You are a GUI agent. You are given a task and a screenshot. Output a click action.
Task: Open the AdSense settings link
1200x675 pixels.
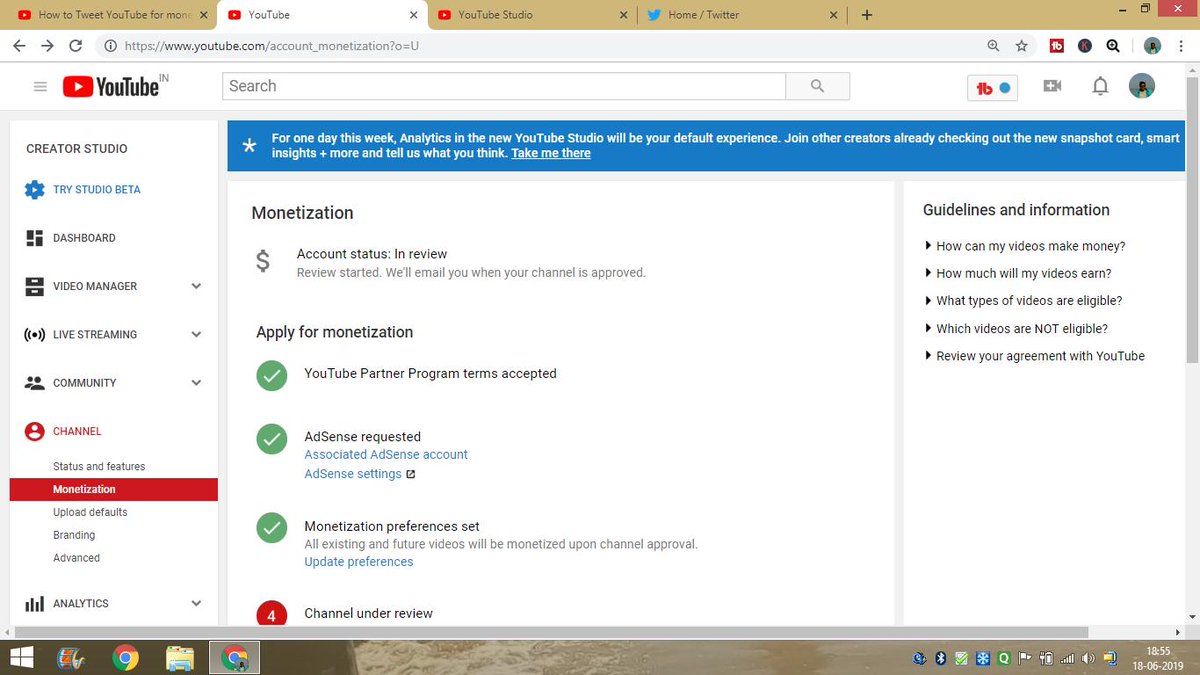(353, 474)
